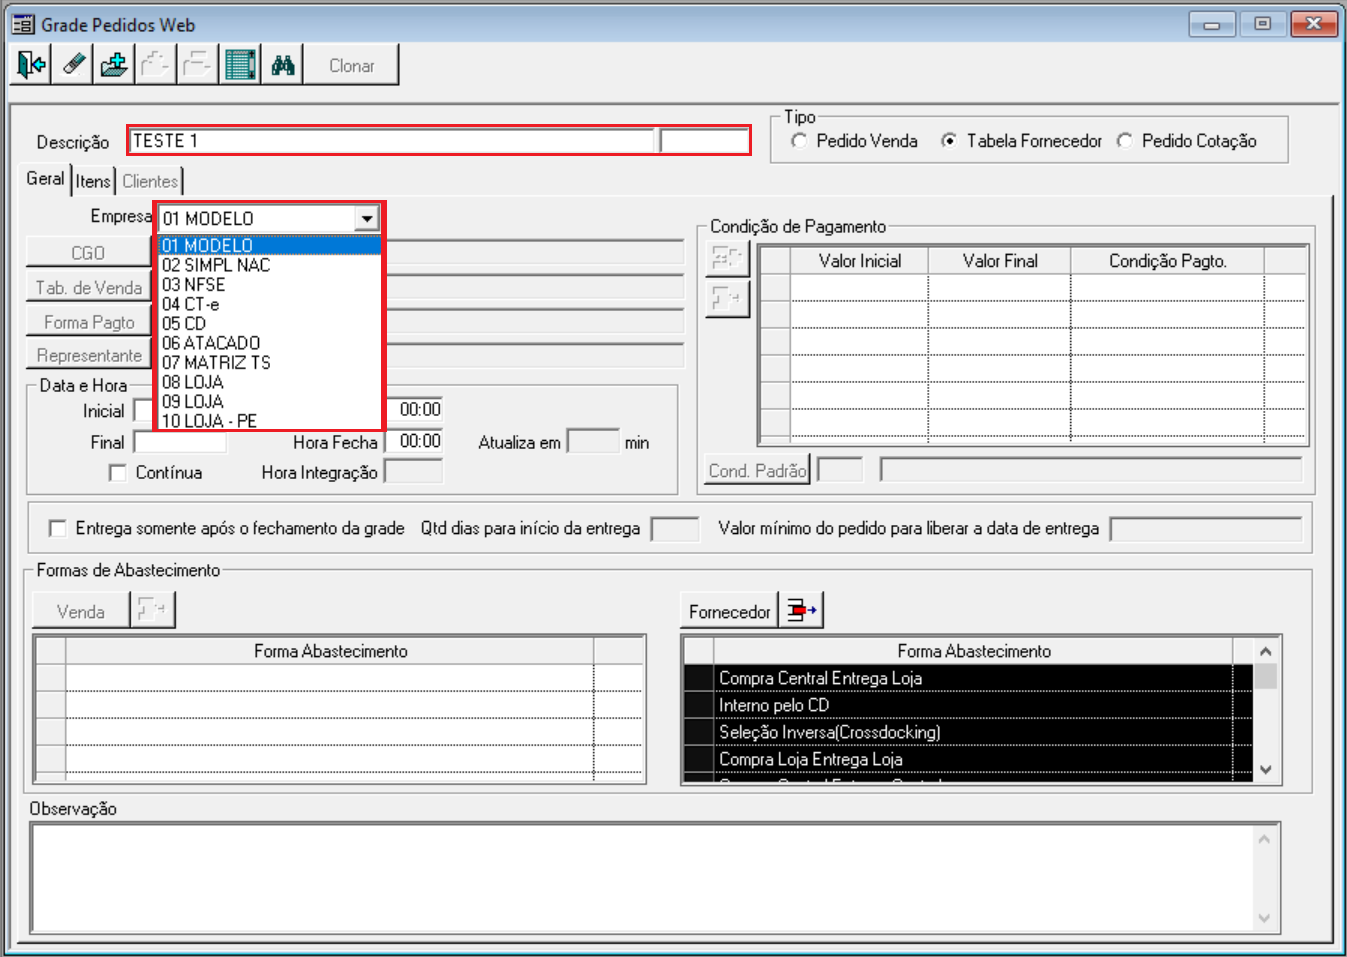Image resolution: width=1347 pixels, height=957 pixels.
Task: Check Entrega somente após o fechamento da grade
Action: 58,528
